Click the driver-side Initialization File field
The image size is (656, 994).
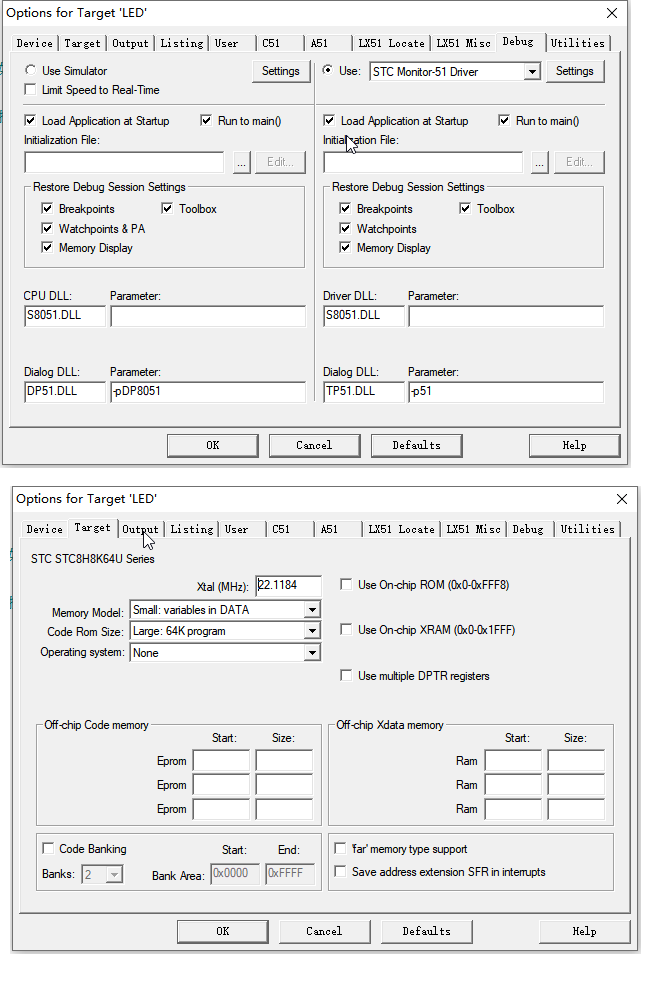[423, 162]
